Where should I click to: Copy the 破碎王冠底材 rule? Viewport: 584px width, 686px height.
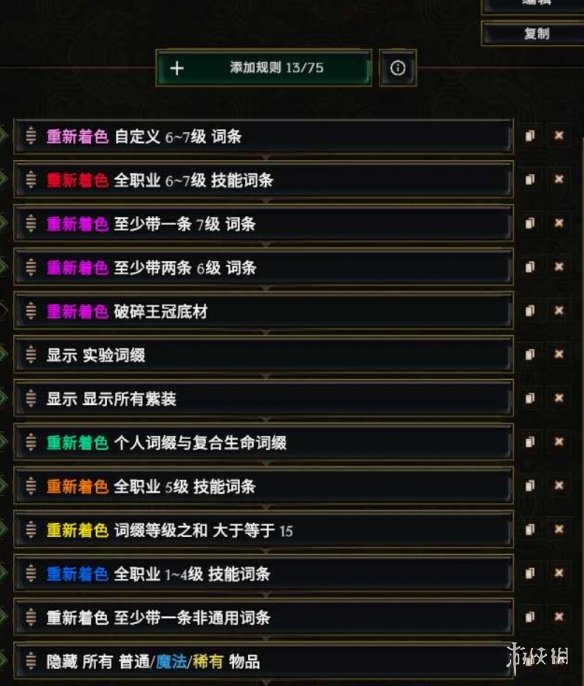[x=530, y=311]
